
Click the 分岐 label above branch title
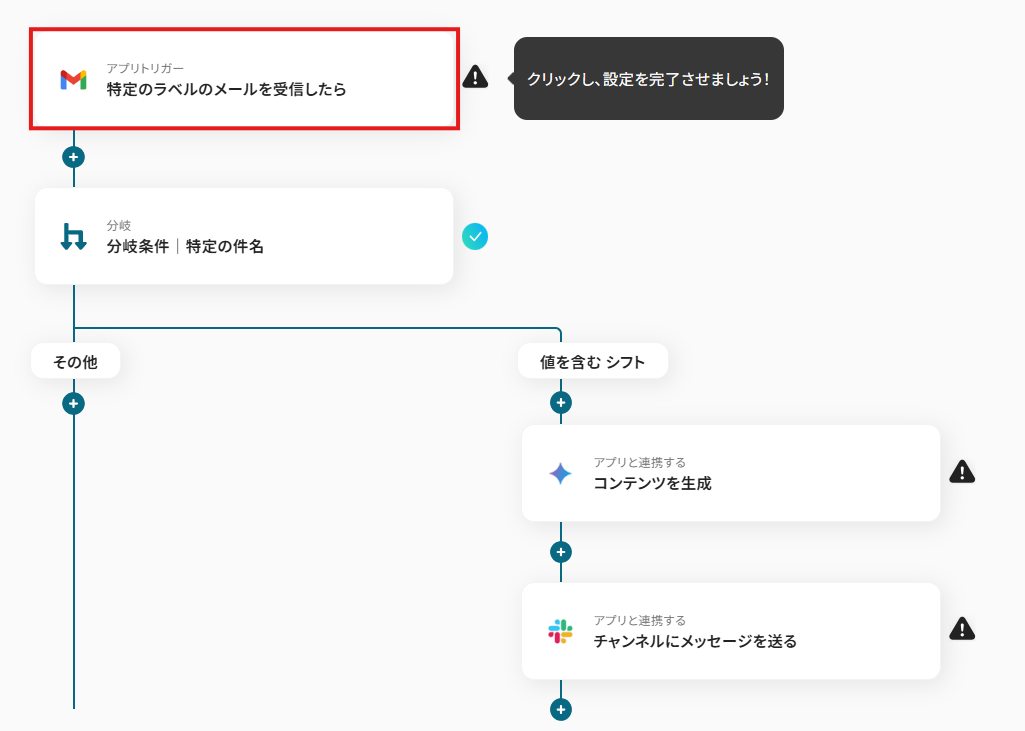tap(119, 226)
